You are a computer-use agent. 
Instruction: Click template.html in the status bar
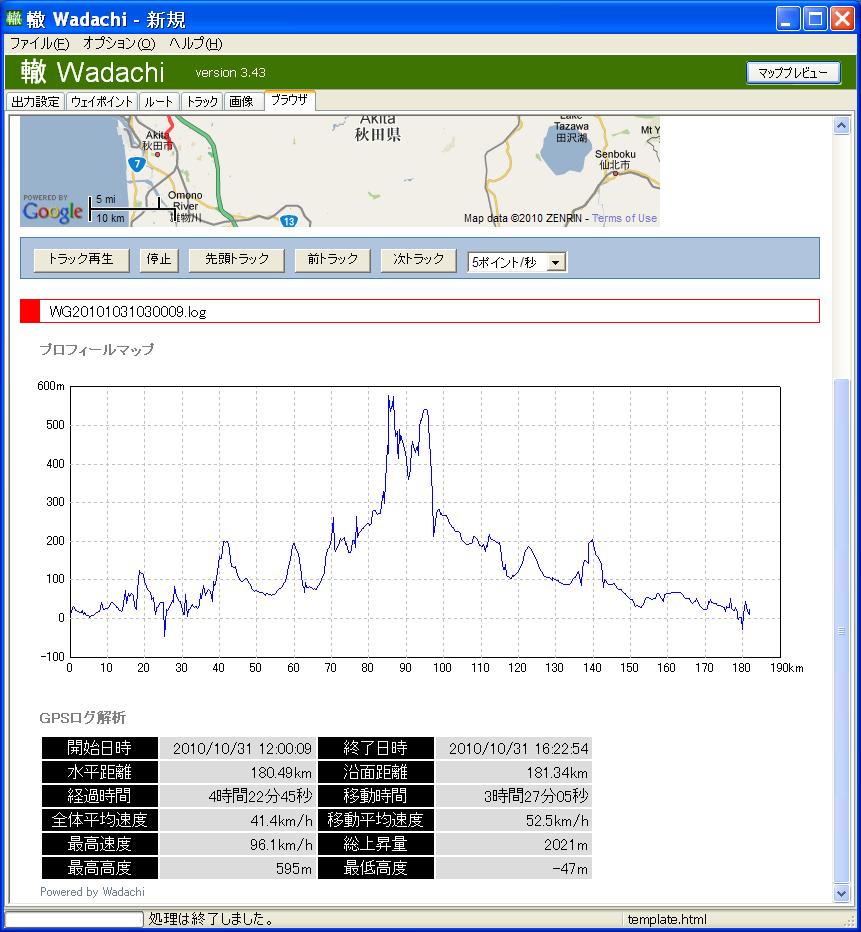[x=667, y=919]
